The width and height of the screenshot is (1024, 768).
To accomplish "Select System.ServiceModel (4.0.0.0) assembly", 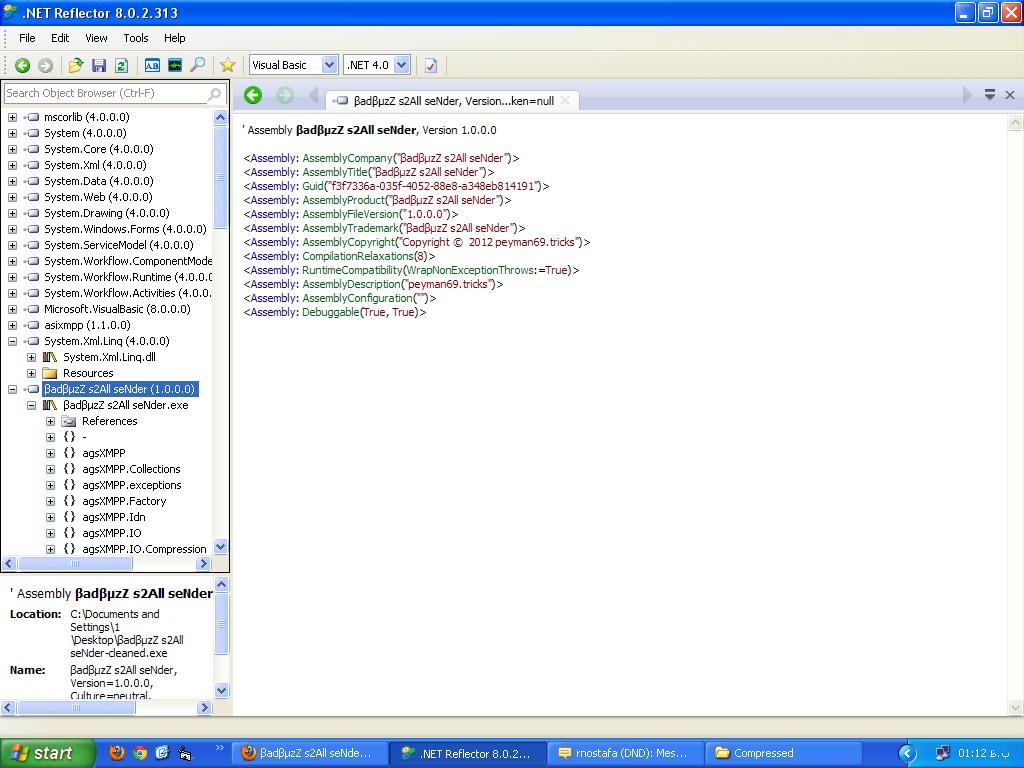I will (118, 246).
